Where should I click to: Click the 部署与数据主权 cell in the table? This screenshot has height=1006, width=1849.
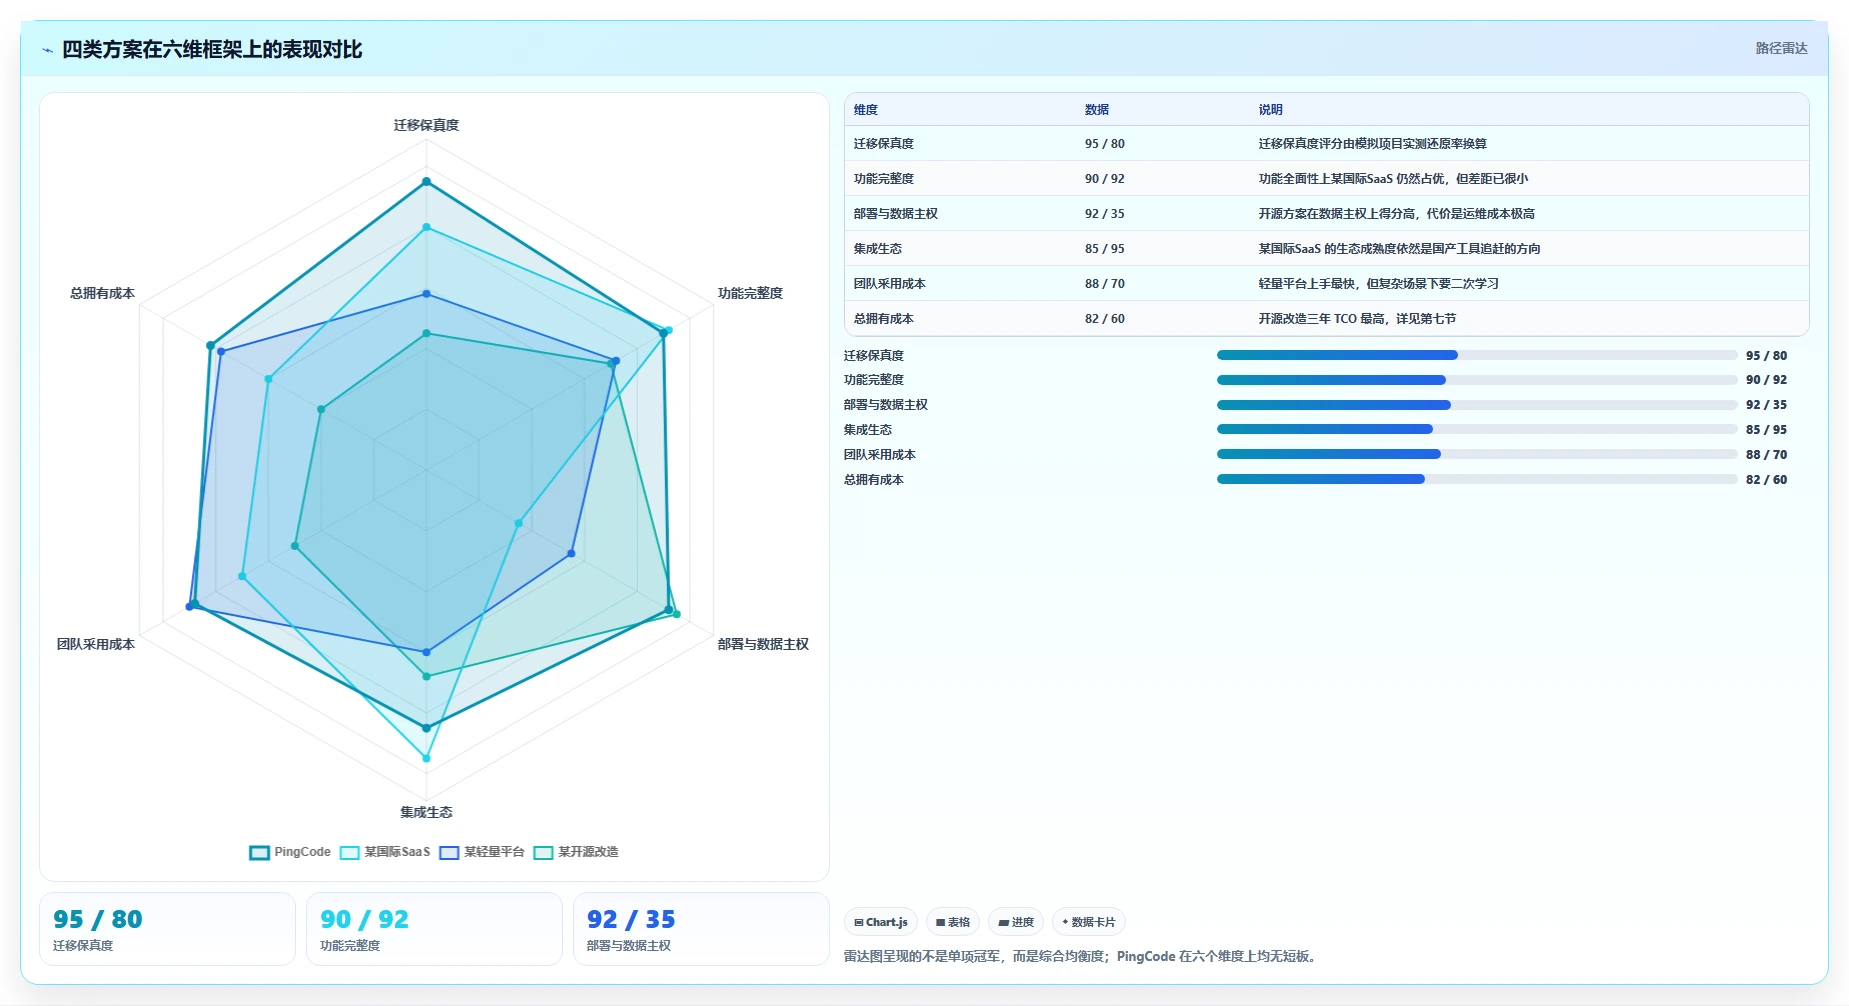[896, 214]
